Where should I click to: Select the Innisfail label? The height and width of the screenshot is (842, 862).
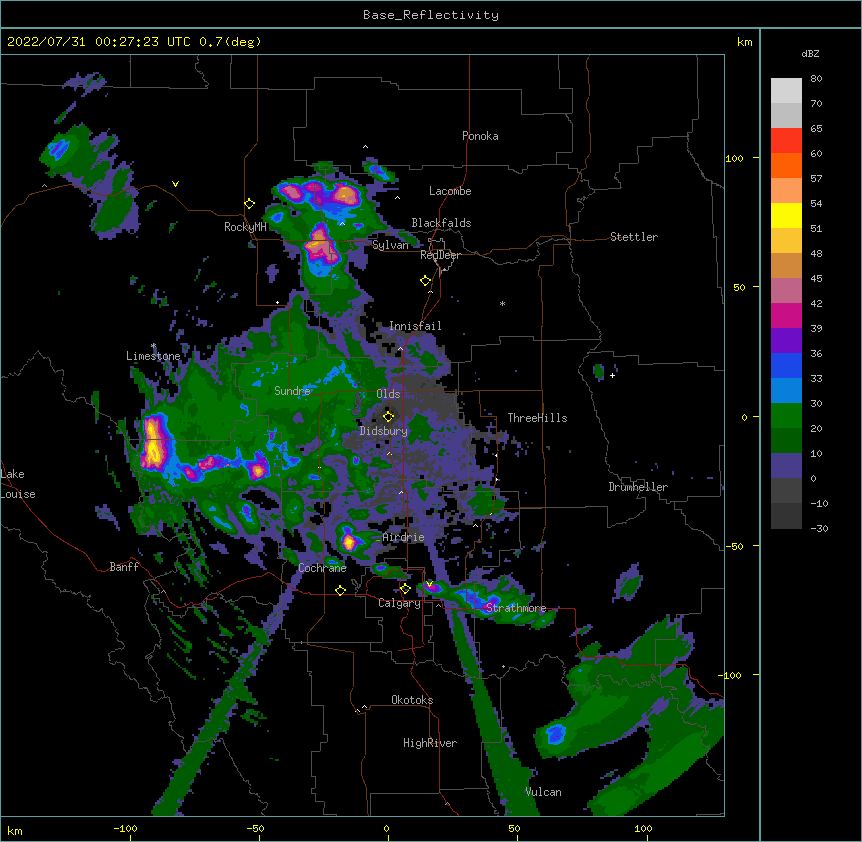point(415,326)
